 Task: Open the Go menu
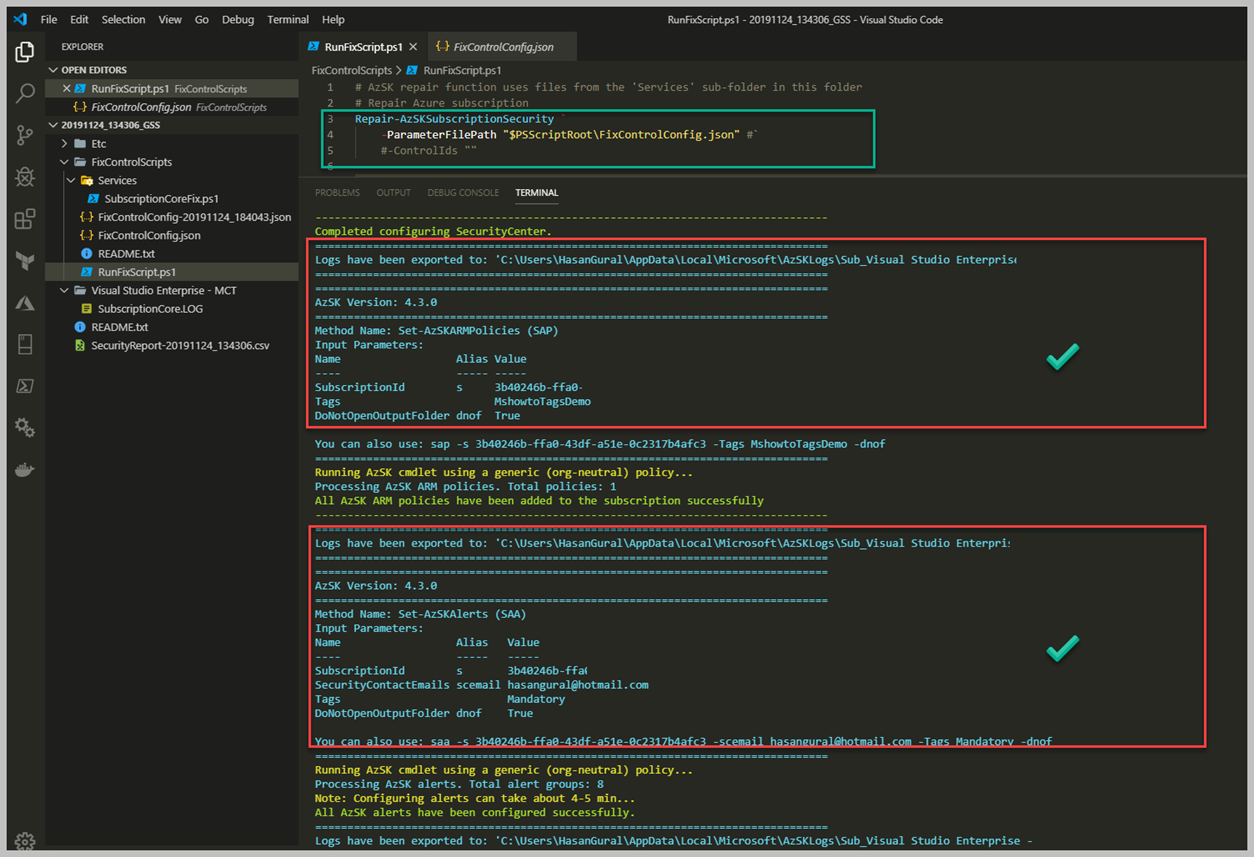pos(202,19)
